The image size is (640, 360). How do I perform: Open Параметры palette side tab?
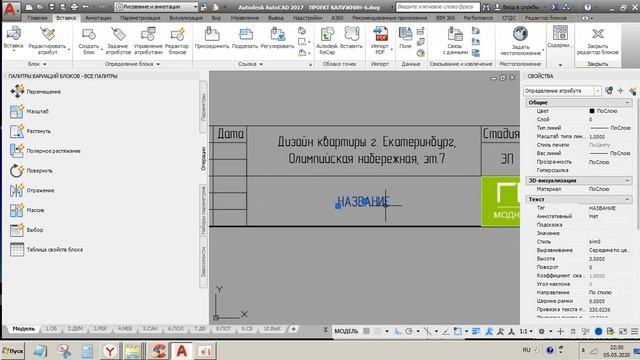[x=203, y=107]
